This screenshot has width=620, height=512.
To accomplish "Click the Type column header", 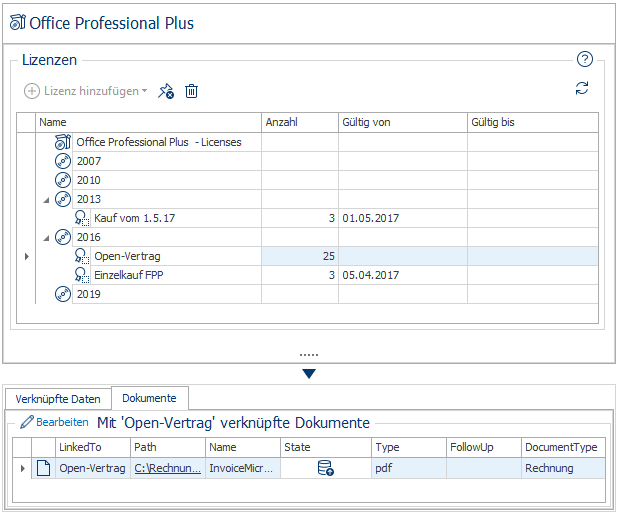I will coord(409,448).
